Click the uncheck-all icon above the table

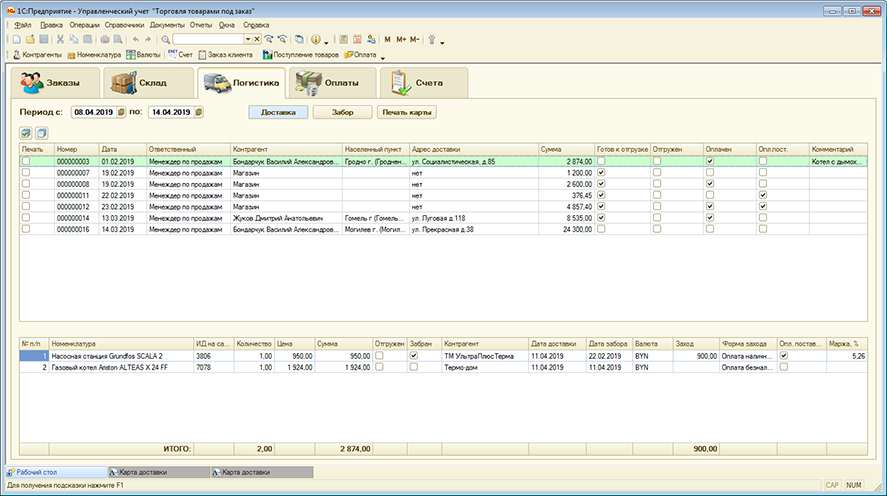41,133
